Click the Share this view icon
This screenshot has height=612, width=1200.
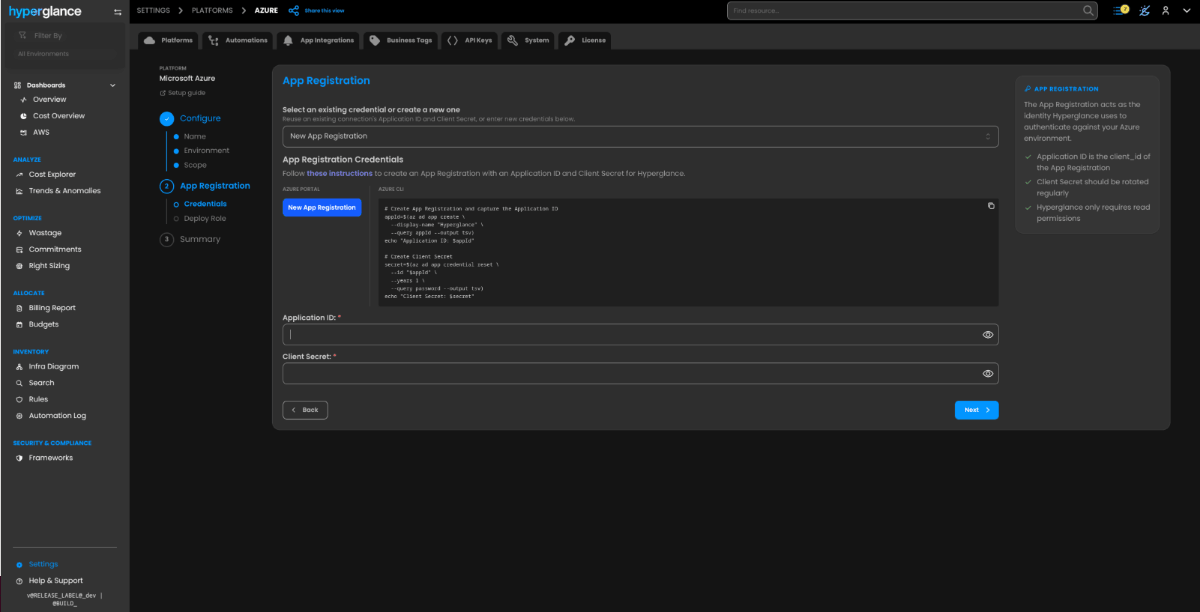[x=293, y=10]
